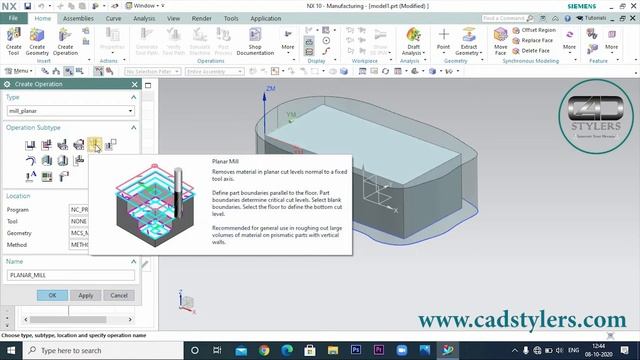The image size is (640, 360).
Task: Open Photoshop from the taskbar
Action: [356, 350]
